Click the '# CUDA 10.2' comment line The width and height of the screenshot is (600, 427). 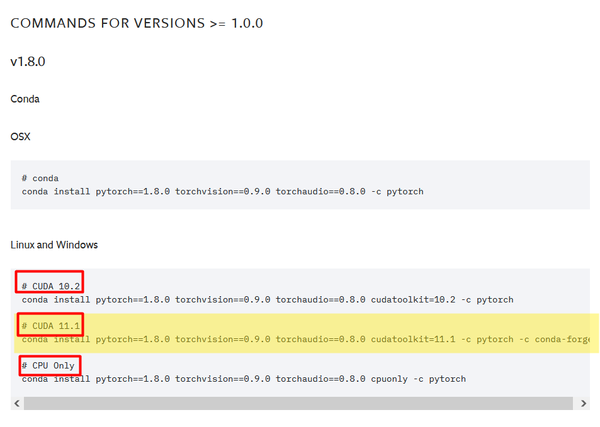[51, 286]
